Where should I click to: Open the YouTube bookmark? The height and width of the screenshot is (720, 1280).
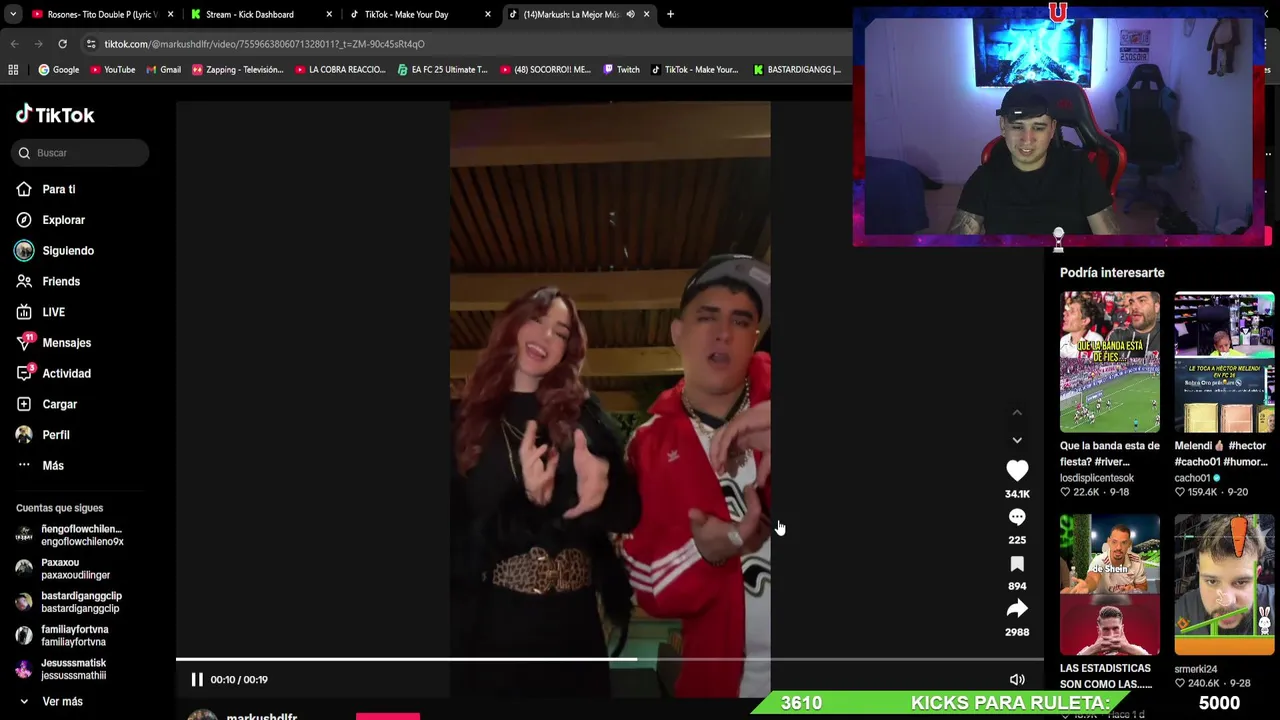click(112, 70)
